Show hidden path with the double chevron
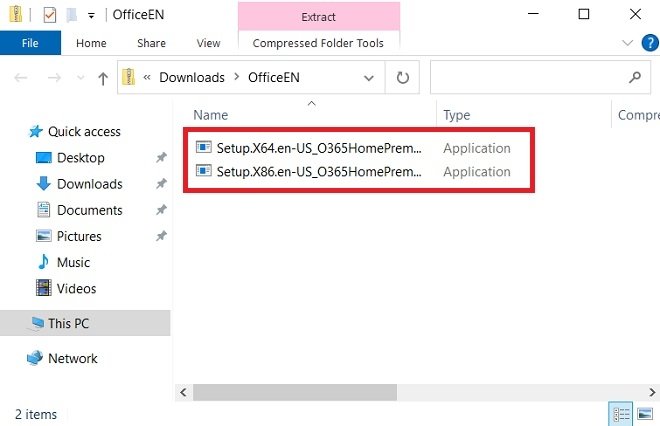The height and width of the screenshot is (426, 660). click(x=147, y=77)
